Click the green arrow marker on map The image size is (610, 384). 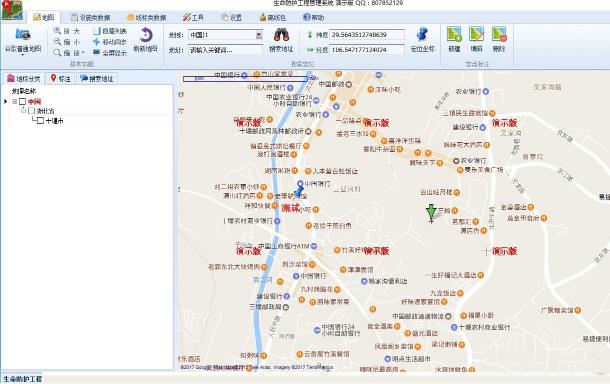tap(431, 213)
